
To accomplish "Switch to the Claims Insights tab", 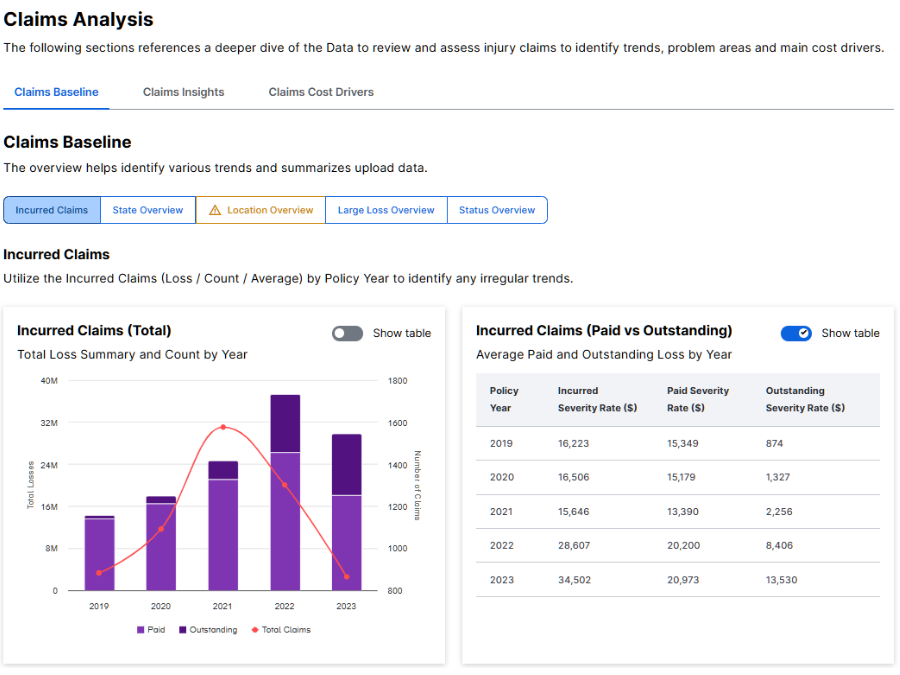I will [x=183, y=91].
